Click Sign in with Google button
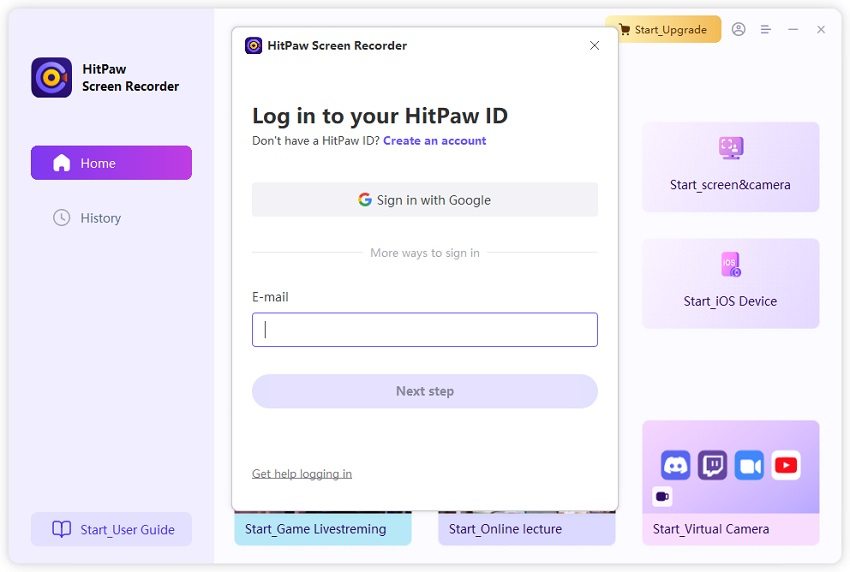This screenshot has width=850, height=572. (425, 200)
